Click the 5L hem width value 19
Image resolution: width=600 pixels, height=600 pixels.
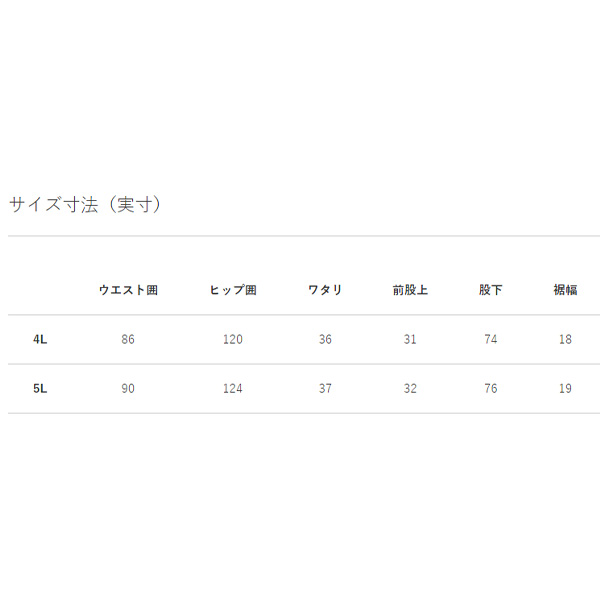[565, 389]
